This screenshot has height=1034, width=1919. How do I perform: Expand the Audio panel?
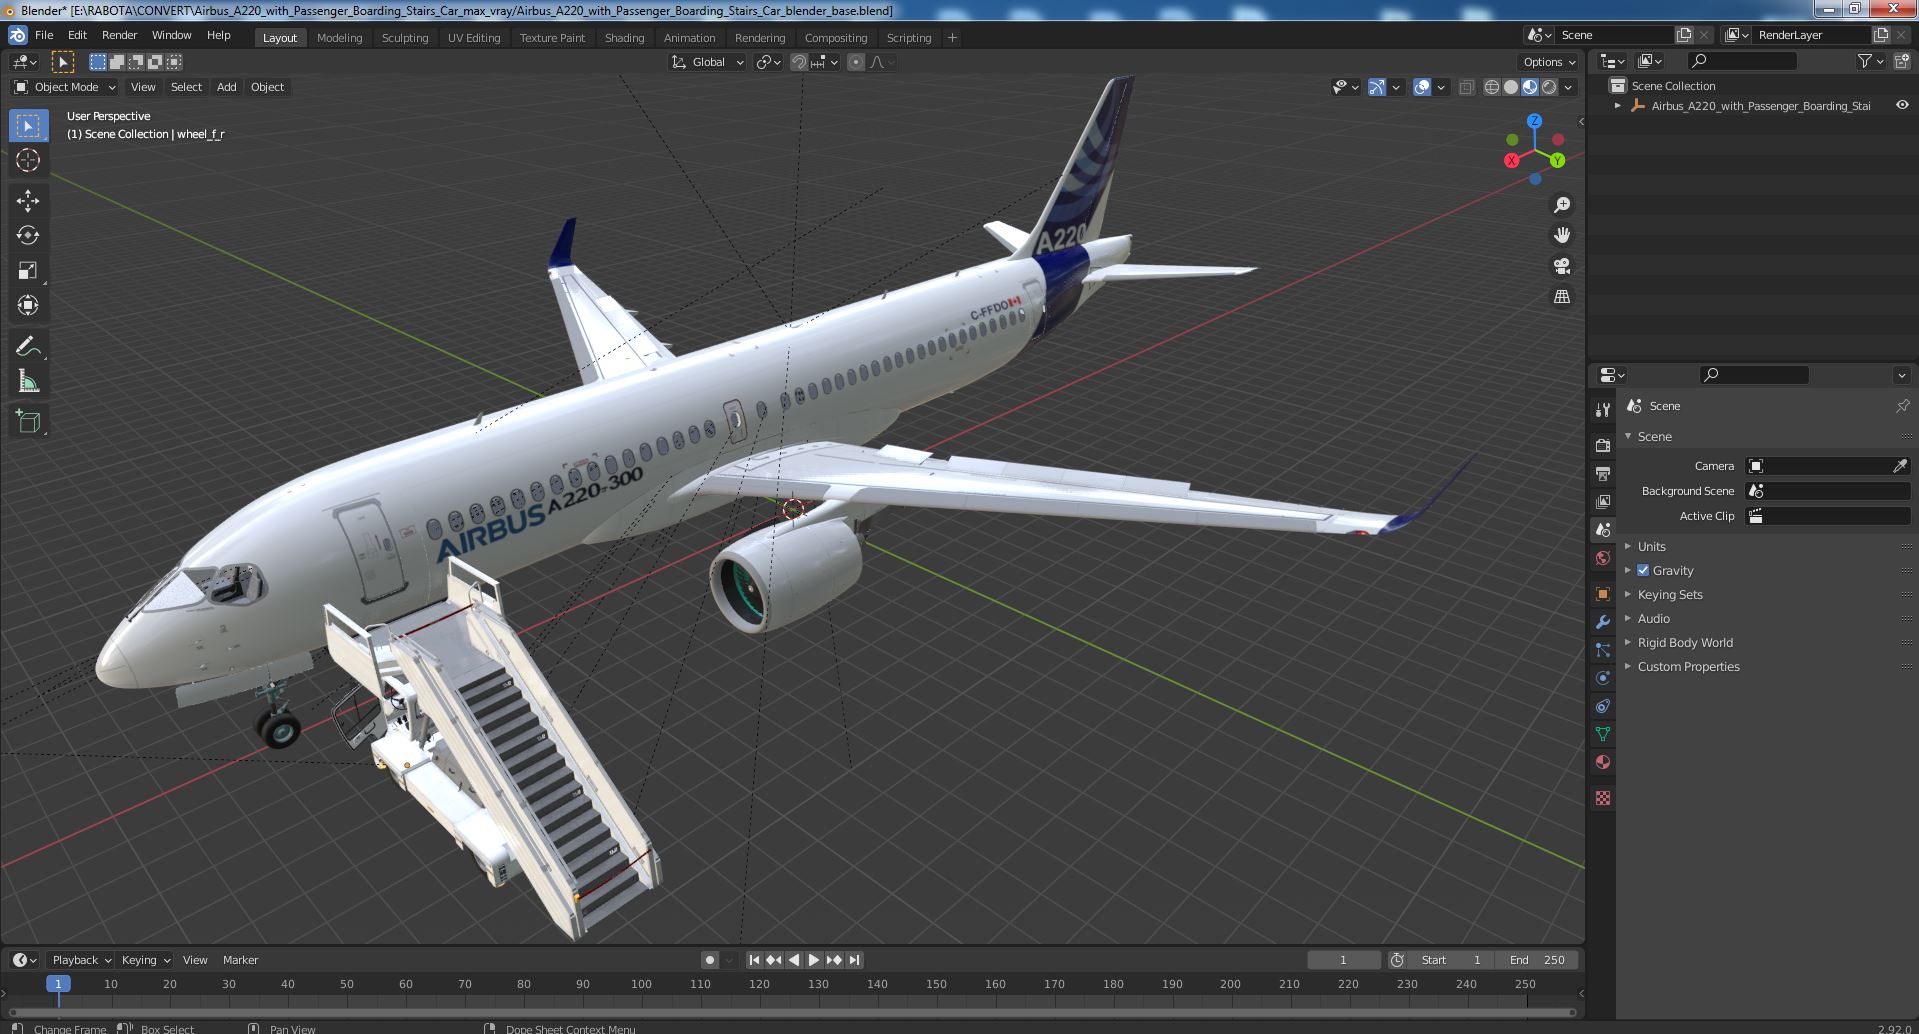click(x=1653, y=618)
